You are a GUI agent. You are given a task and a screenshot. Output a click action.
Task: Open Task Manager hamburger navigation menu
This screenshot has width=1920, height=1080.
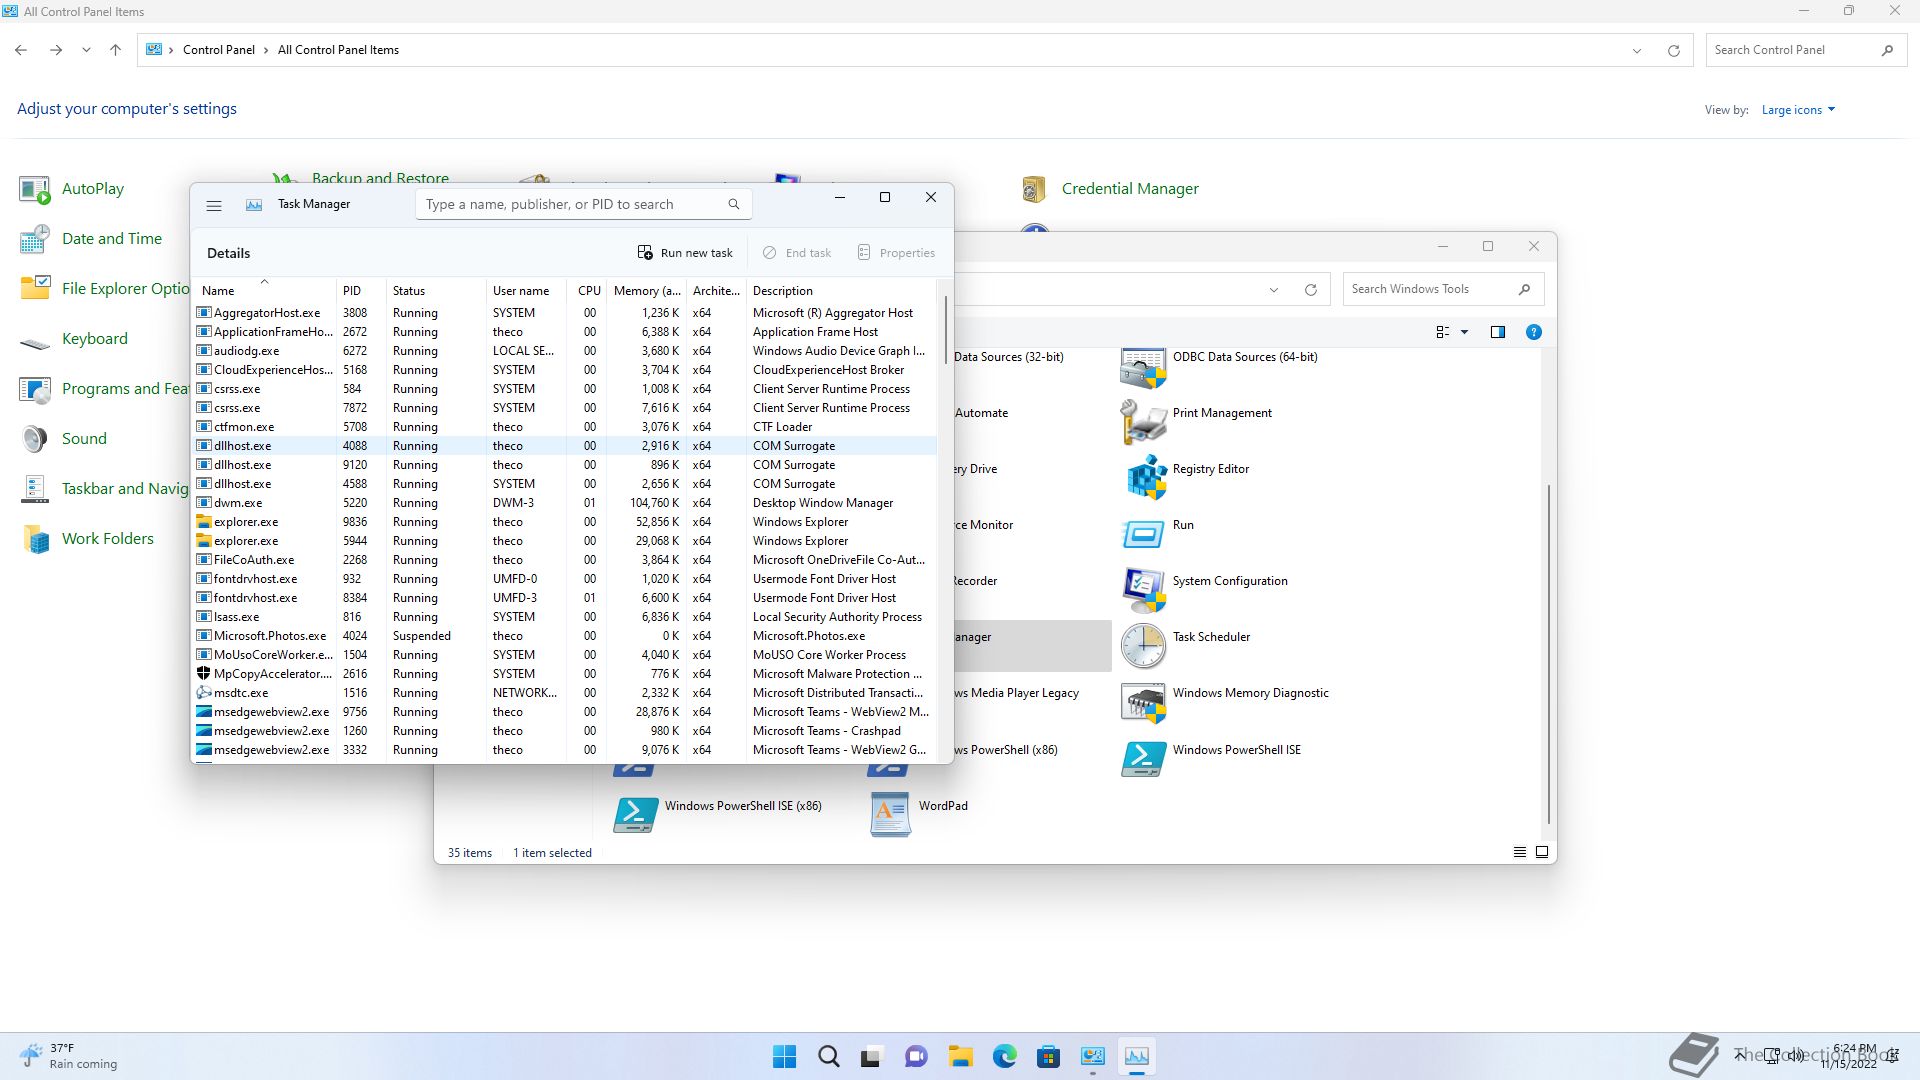click(213, 205)
